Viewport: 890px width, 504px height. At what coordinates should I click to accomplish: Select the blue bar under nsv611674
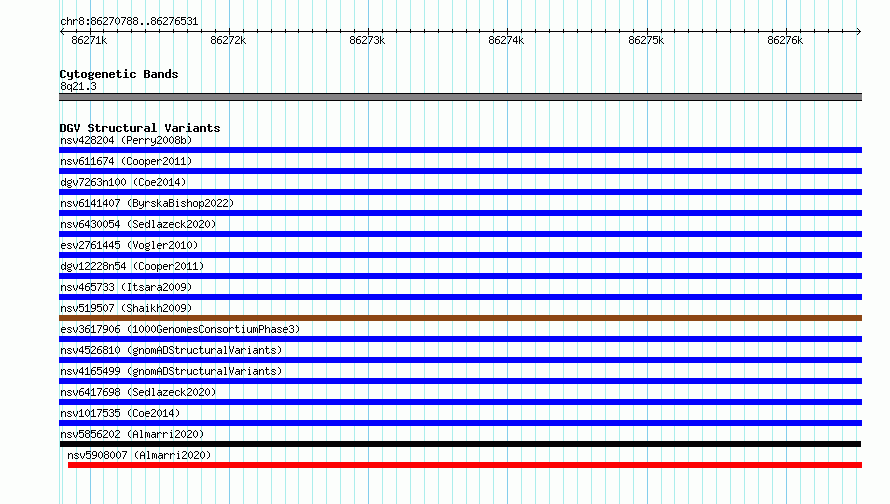460,171
